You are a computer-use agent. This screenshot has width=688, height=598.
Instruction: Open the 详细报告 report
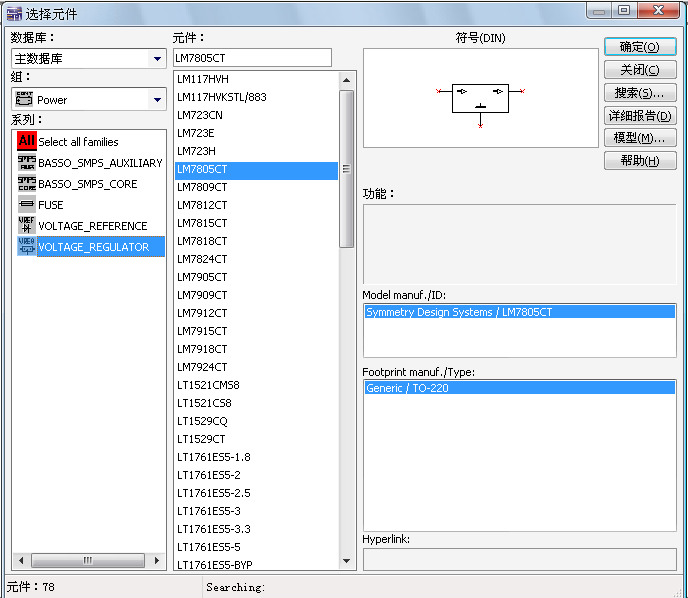(x=640, y=116)
